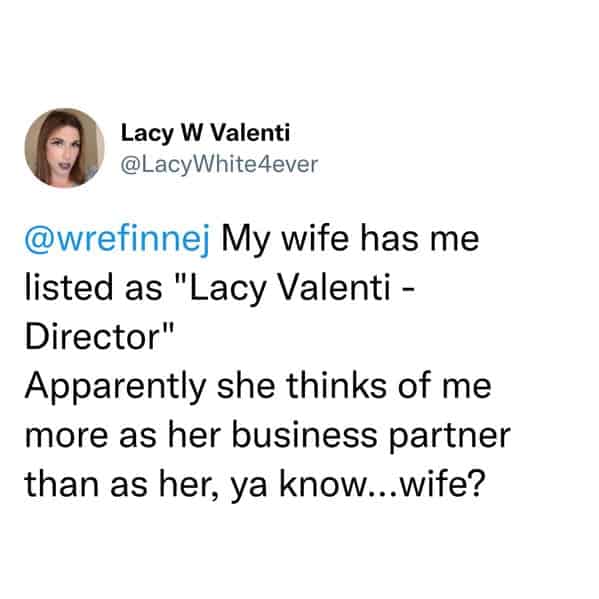599x599 pixels.
Task: Click the word "partner" in the tweet
Action: [450, 437]
